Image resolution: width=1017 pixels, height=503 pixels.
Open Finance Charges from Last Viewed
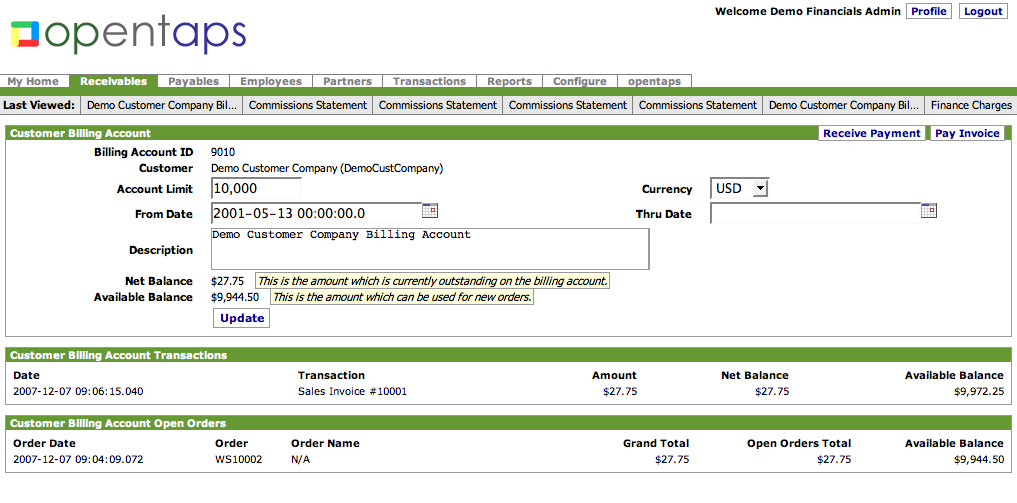[971, 104]
